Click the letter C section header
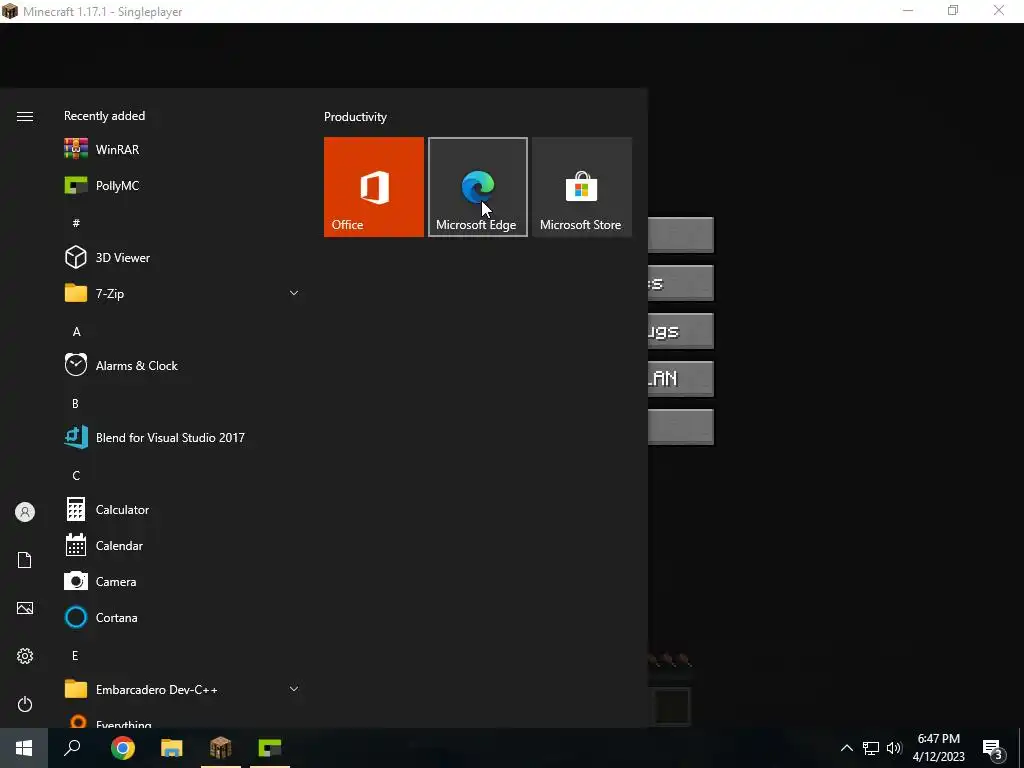Viewport: 1024px width, 768px height. point(76,475)
